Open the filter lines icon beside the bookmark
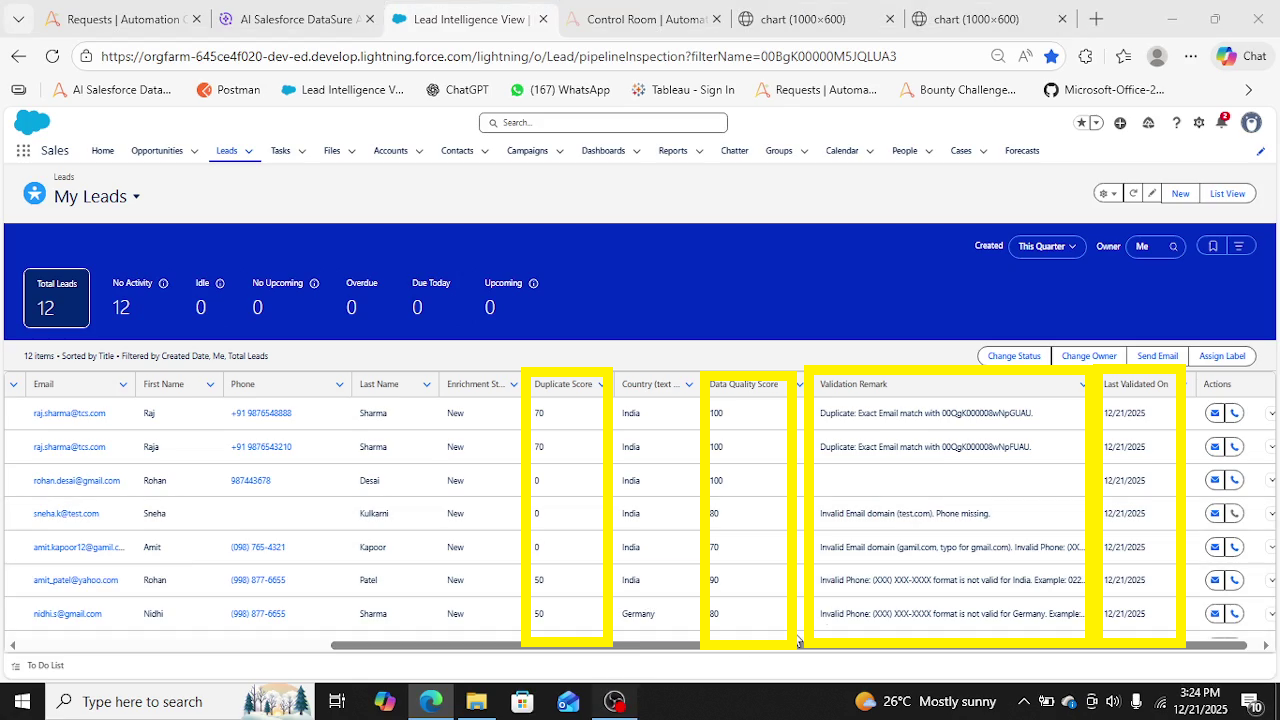Viewport: 1280px width, 720px height. pos(1239,246)
